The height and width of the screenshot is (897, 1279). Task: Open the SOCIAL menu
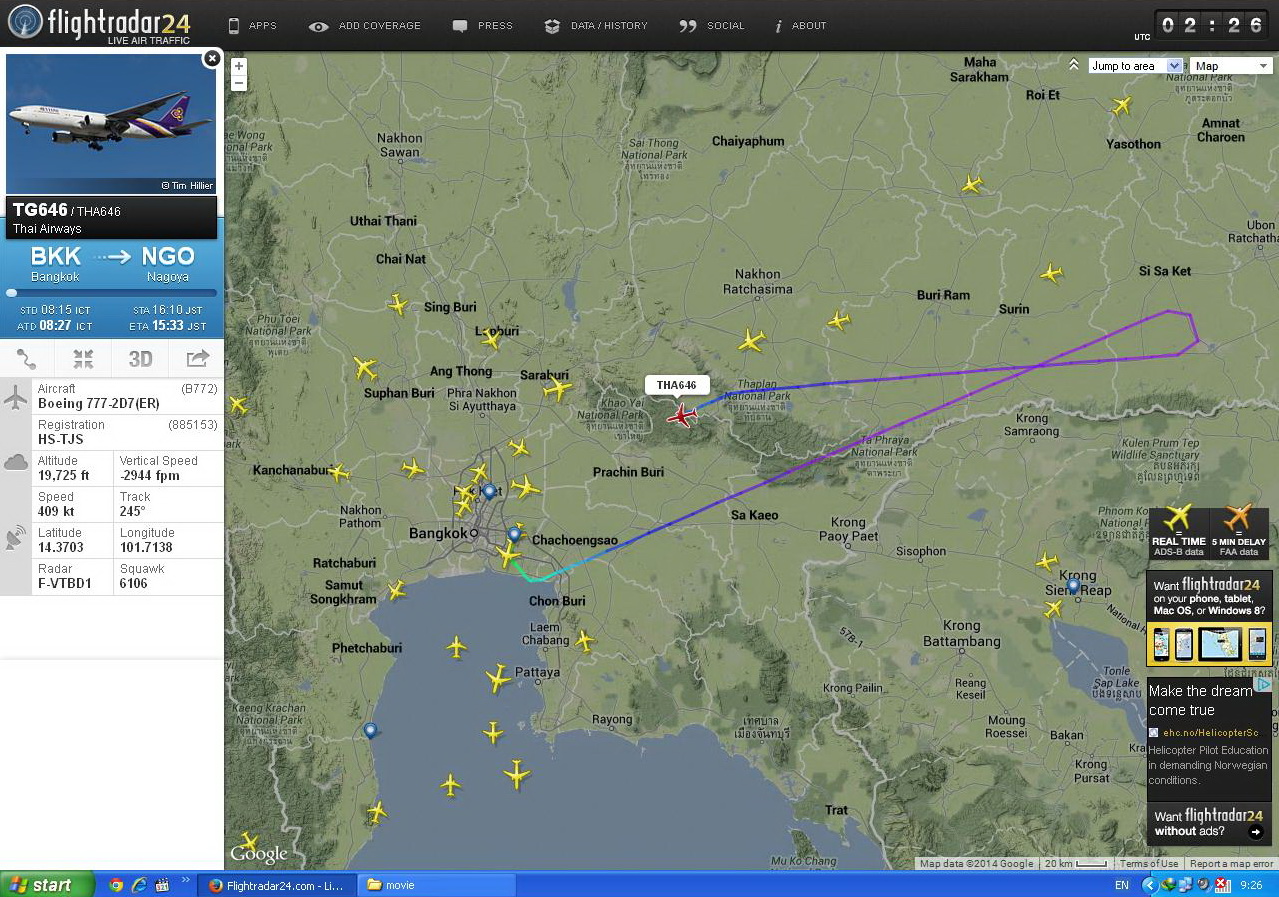[x=712, y=26]
